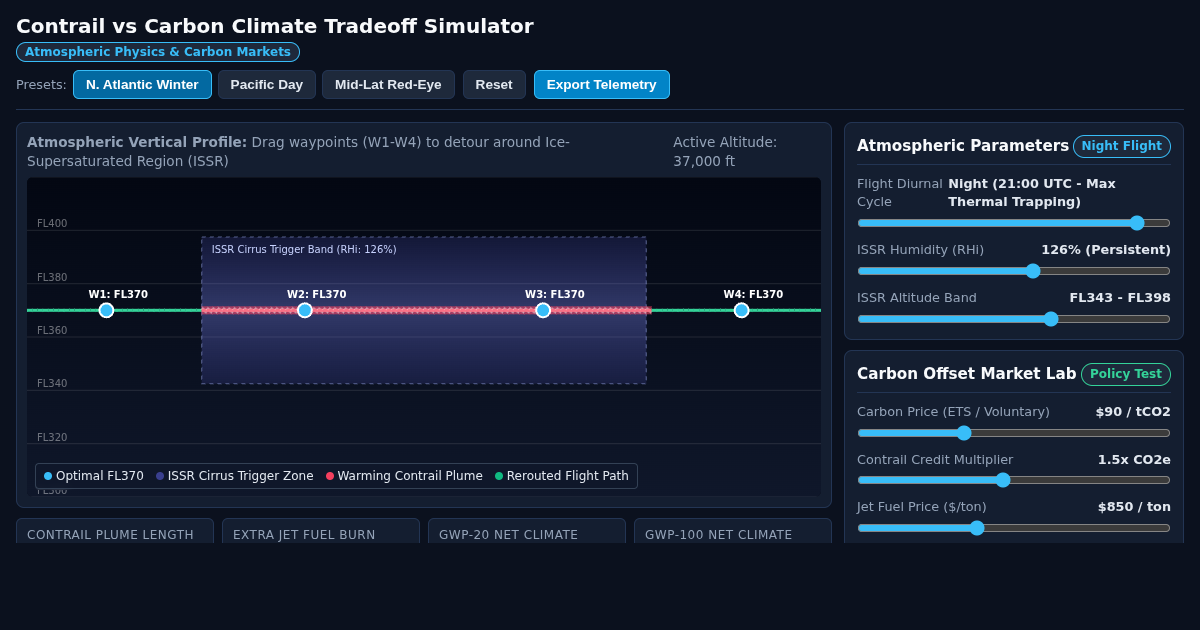The width and height of the screenshot is (1200, 630).
Task: Open the Extra Jet Fuel Burn card
Action: click(x=321, y=531)
